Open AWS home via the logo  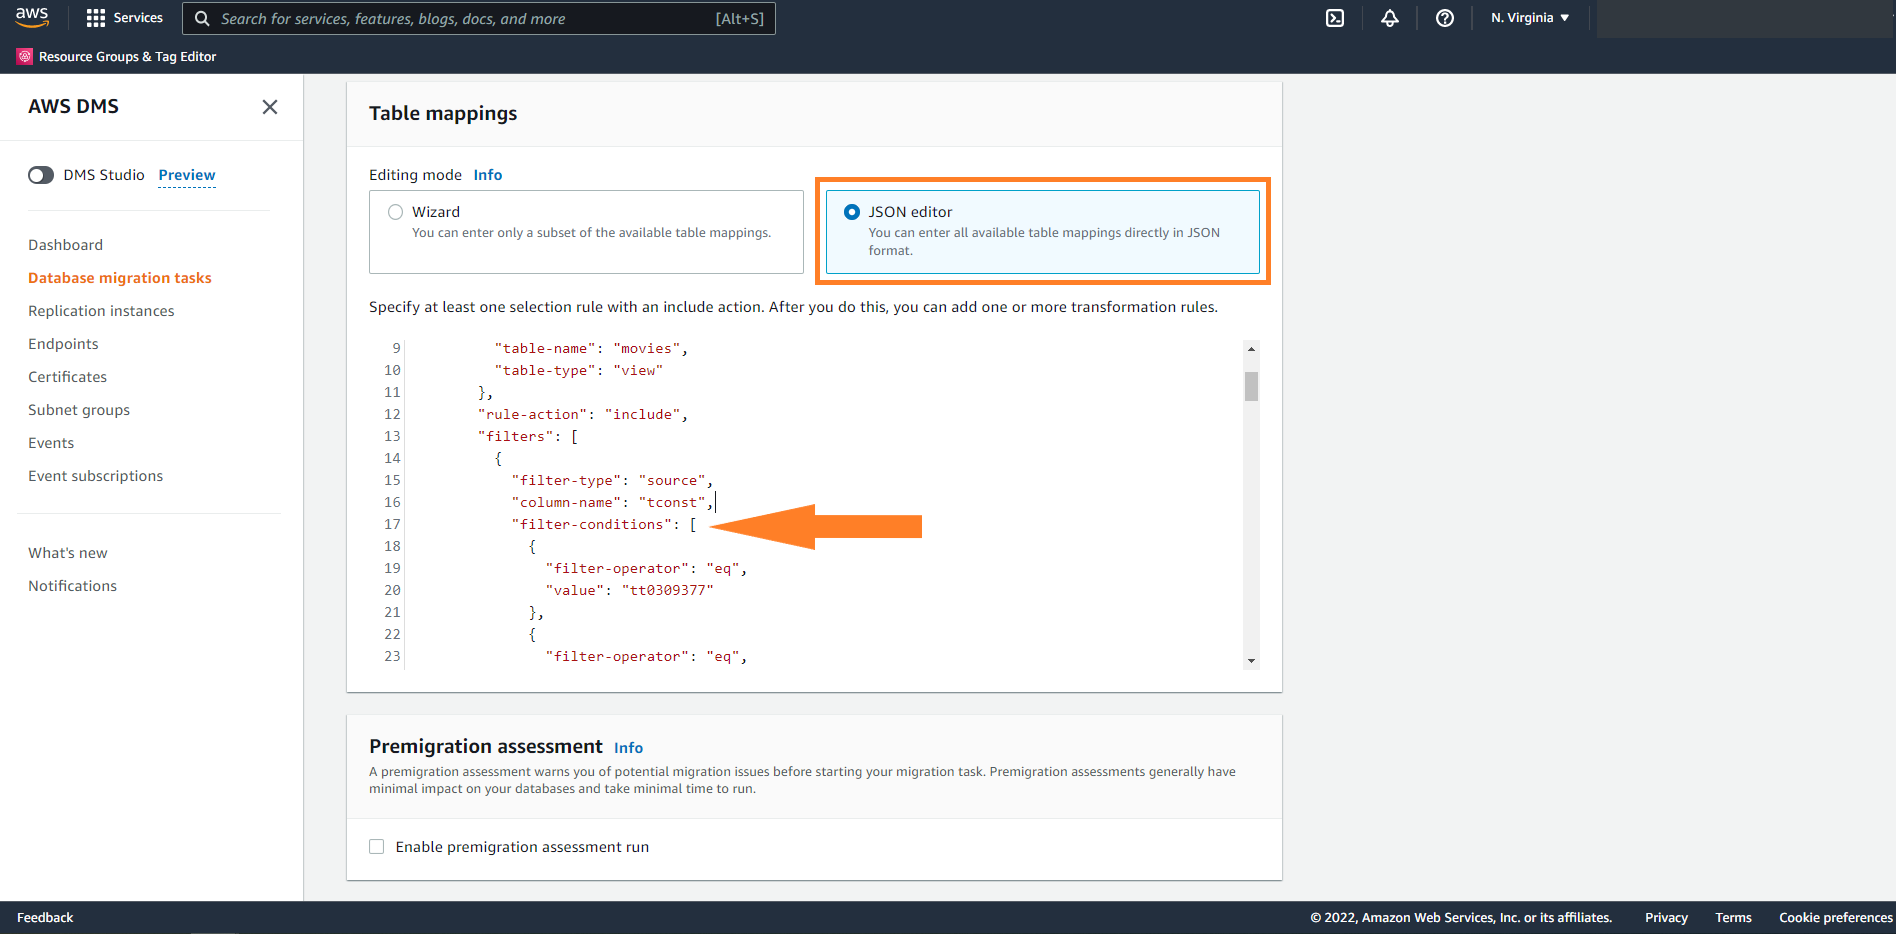click(x=32, y=17)
